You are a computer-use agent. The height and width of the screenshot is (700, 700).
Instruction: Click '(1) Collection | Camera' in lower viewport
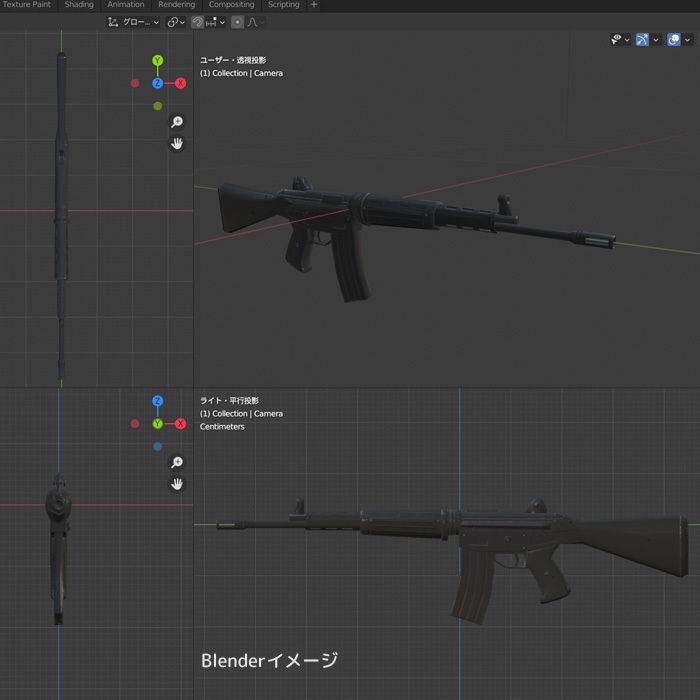pos(241,414)
